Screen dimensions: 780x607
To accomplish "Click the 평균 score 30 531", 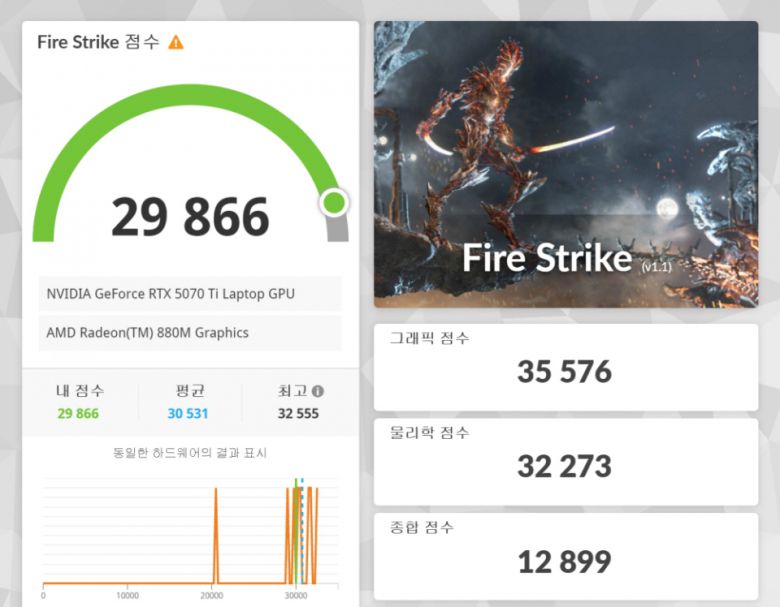I will (x=188, y=413).
